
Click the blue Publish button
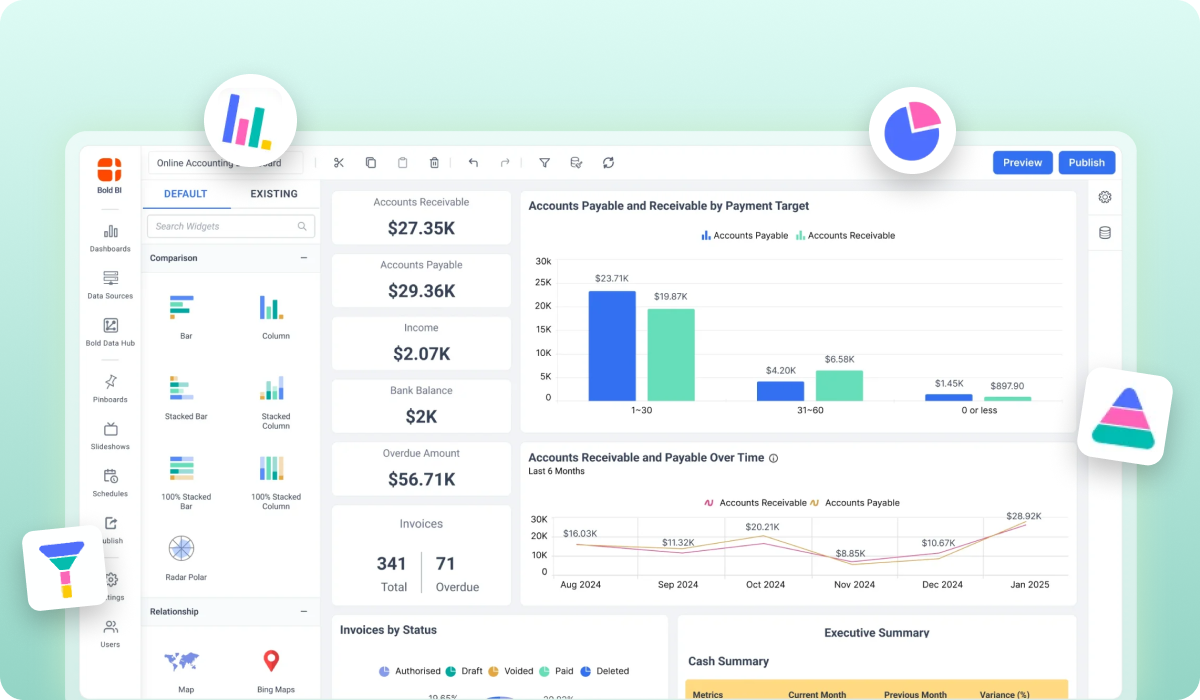tap(1086, 162)
